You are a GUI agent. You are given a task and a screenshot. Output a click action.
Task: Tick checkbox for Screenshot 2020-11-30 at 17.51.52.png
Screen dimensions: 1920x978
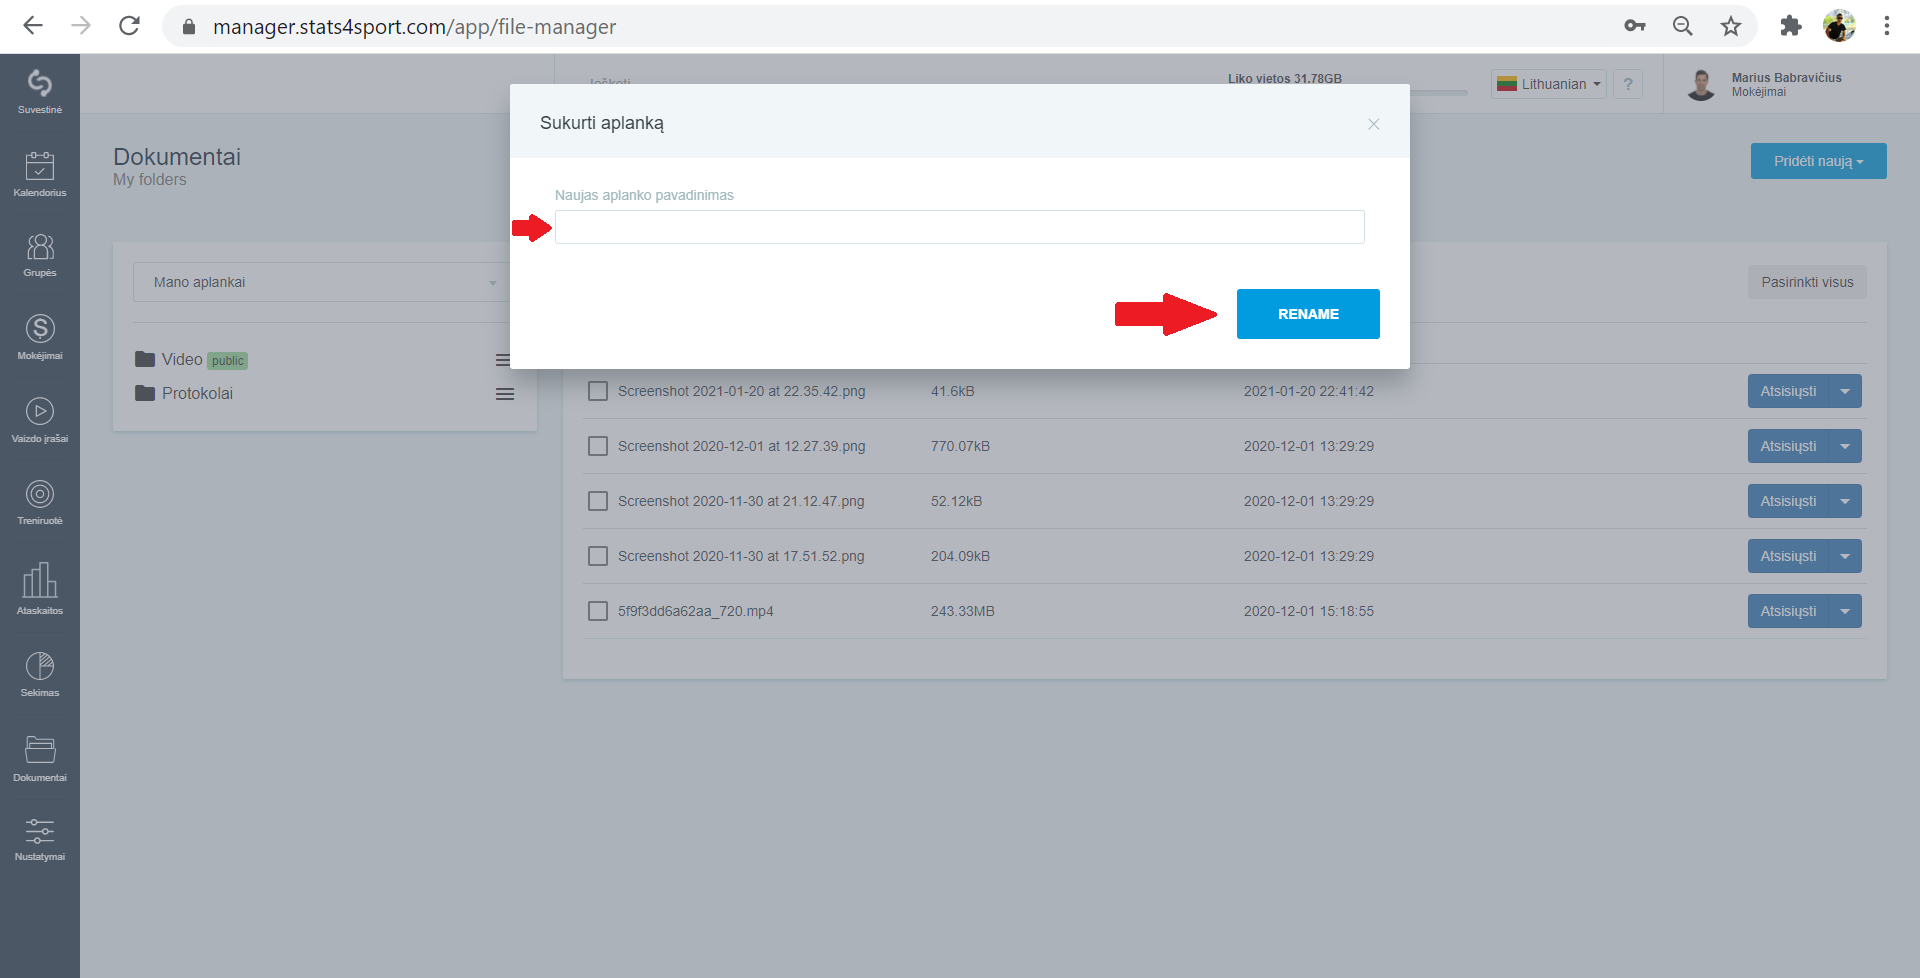[x=598, y=556]
